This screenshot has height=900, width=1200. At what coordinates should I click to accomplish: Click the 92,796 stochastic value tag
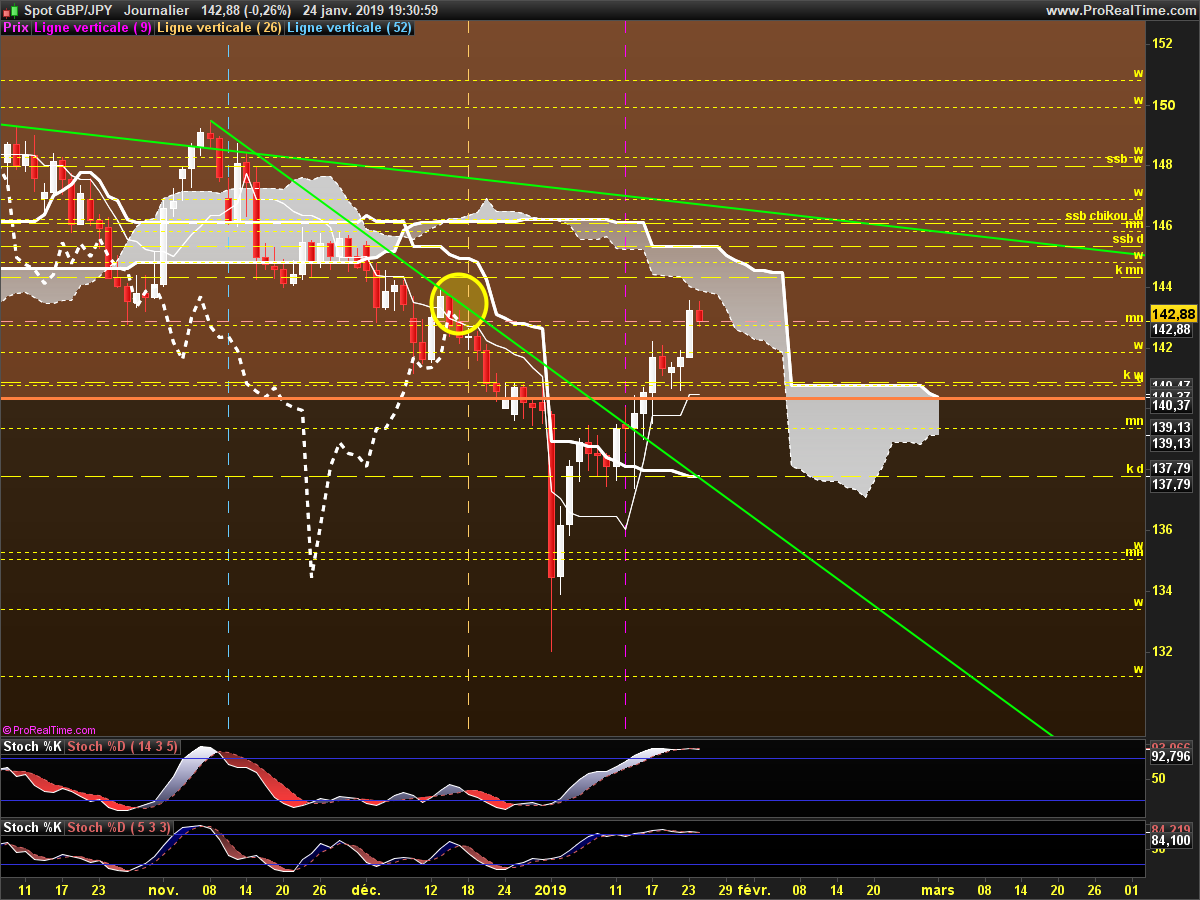pyautogui.click(x=1171, y=757)
